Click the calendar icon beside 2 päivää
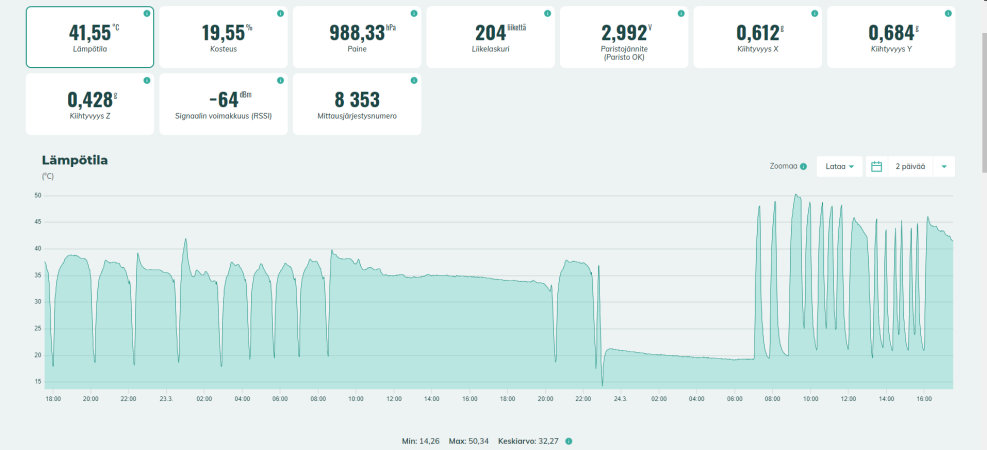 (x=876, y=167)
